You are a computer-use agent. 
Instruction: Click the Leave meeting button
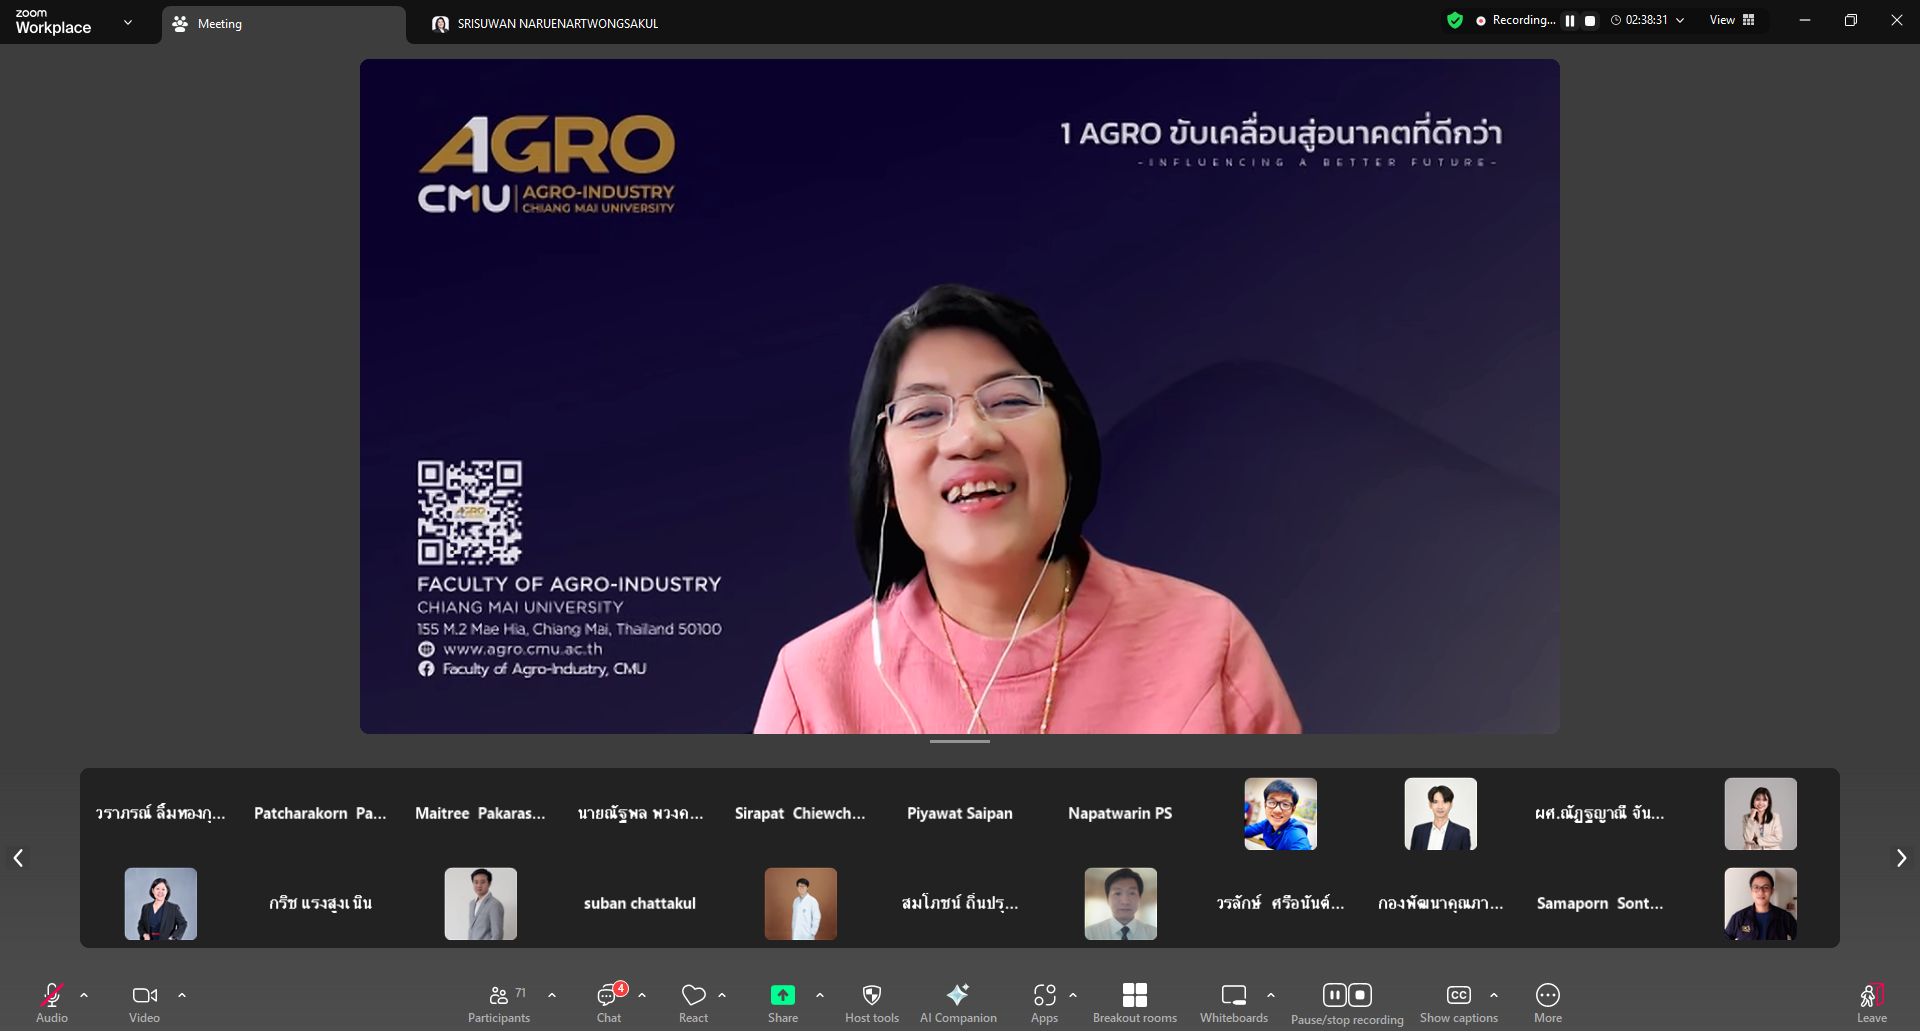click(x=1871, y=1003)
